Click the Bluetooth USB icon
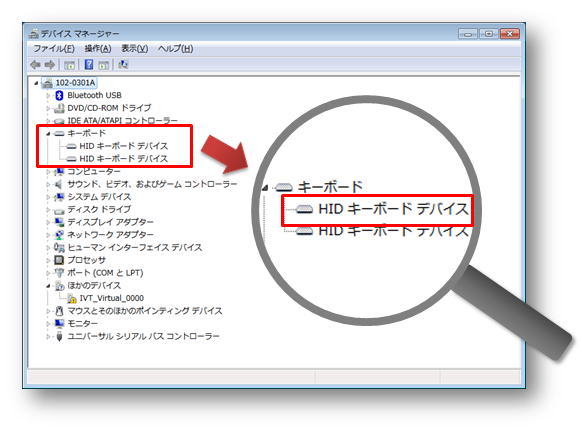582x431 pixels. tap(59, 95)
